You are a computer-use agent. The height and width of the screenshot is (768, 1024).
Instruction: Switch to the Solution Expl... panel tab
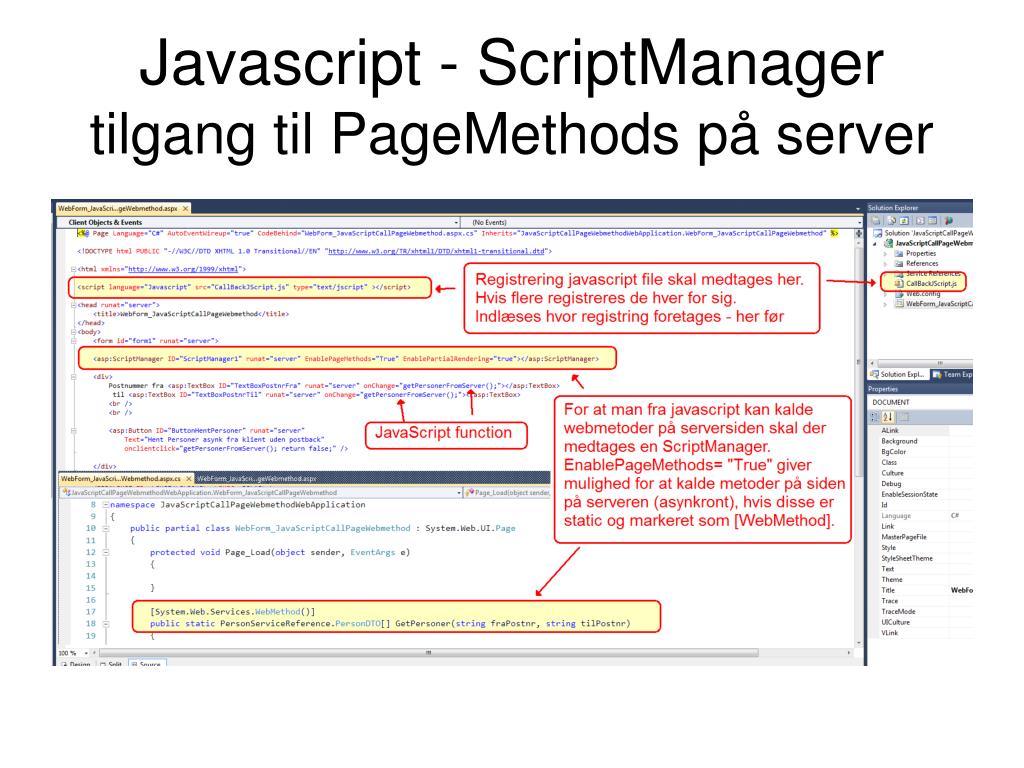tap(897, 374)
